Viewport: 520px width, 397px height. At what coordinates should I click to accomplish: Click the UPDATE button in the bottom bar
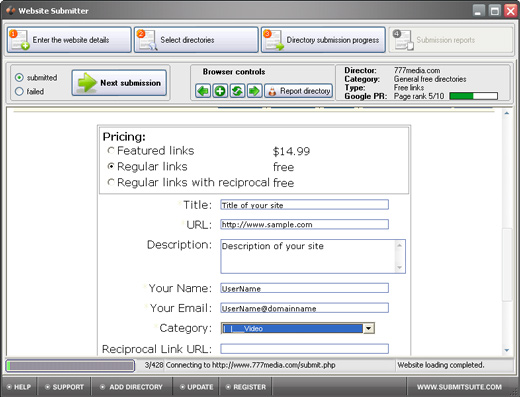(196, 387)
